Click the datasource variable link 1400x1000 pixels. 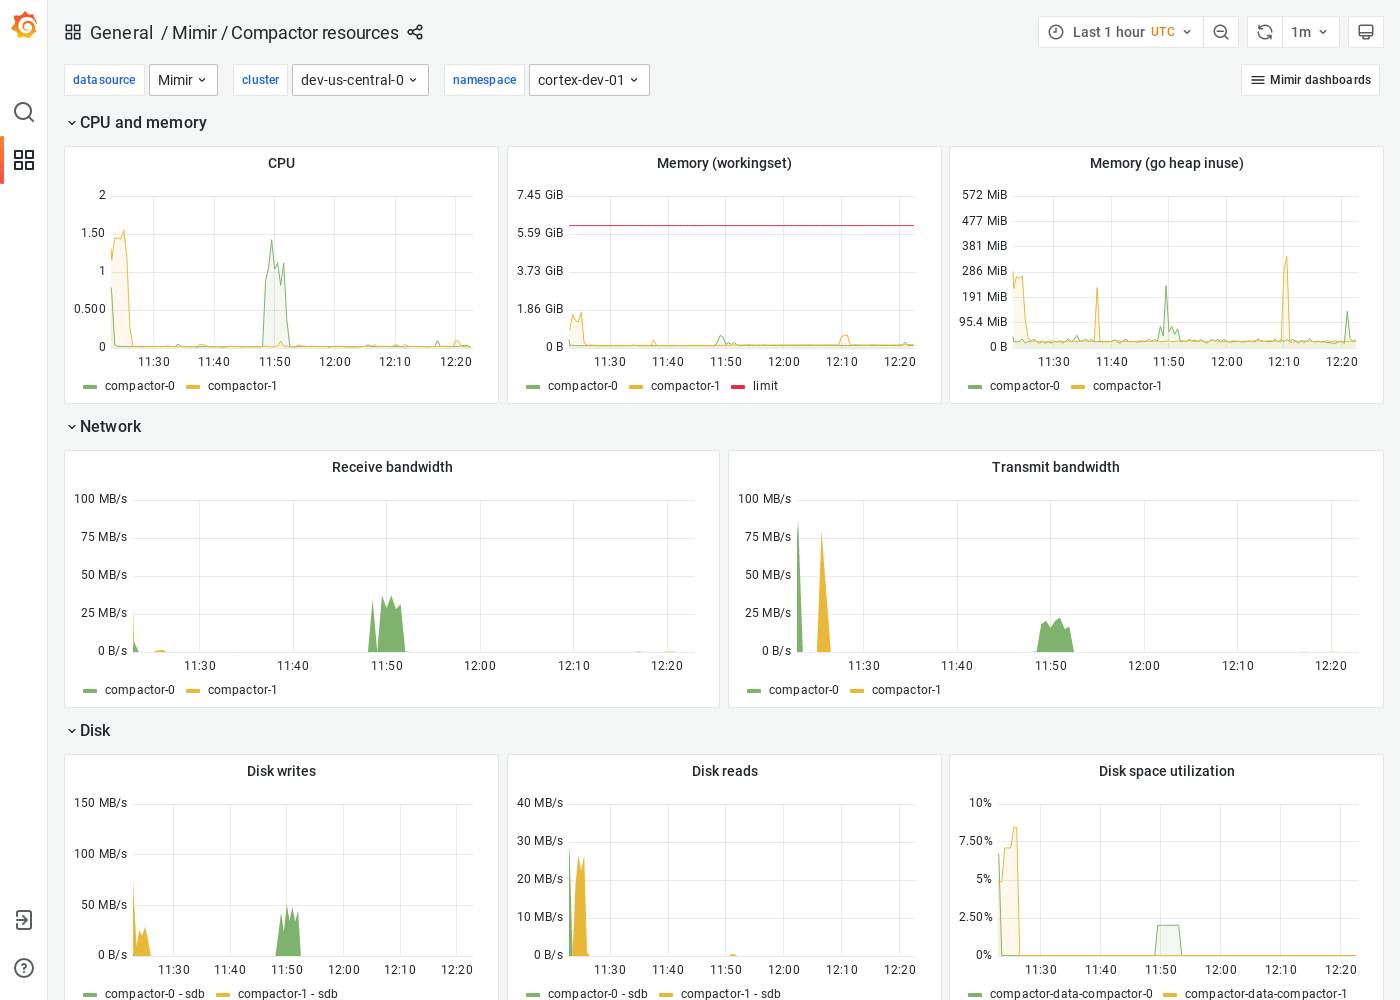(104, 79)
